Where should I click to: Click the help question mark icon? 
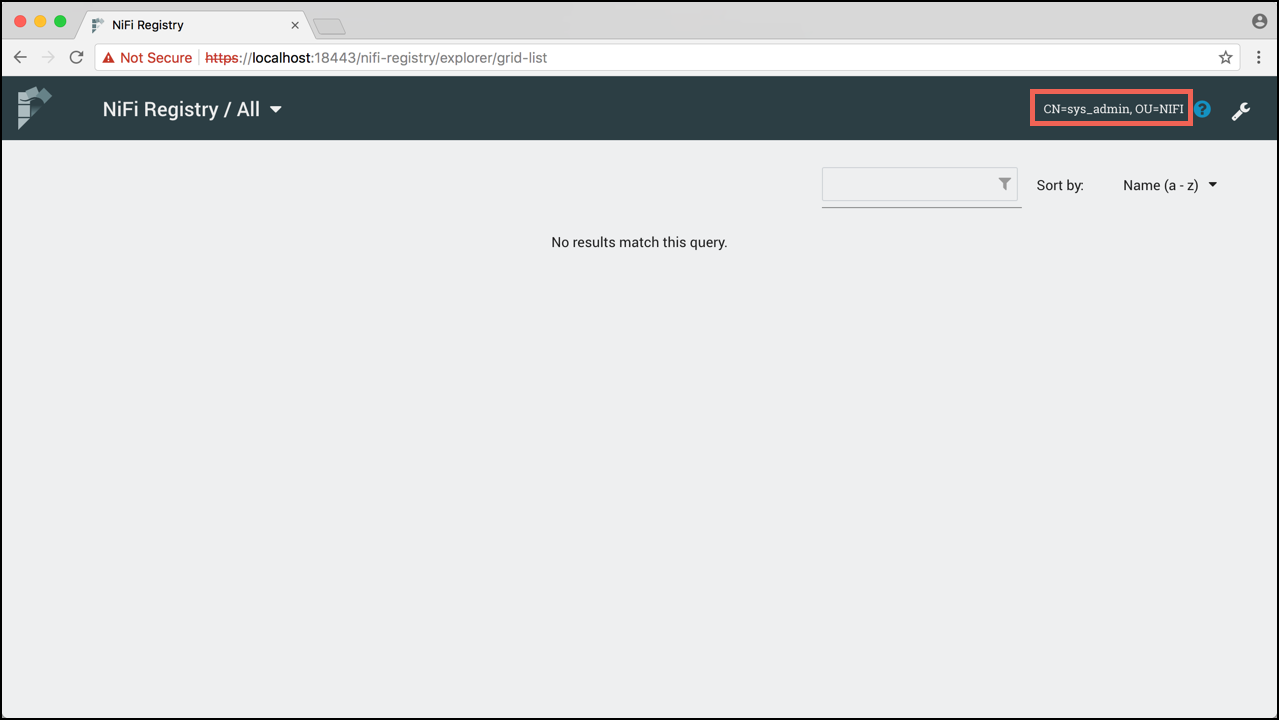[x=1201, y=110]
